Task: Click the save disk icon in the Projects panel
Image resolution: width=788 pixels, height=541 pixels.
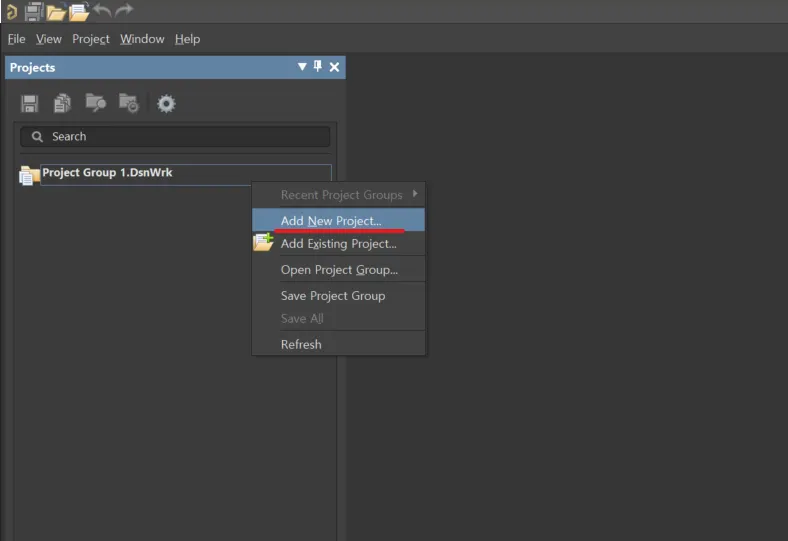Action: click(x=30, y=103)
